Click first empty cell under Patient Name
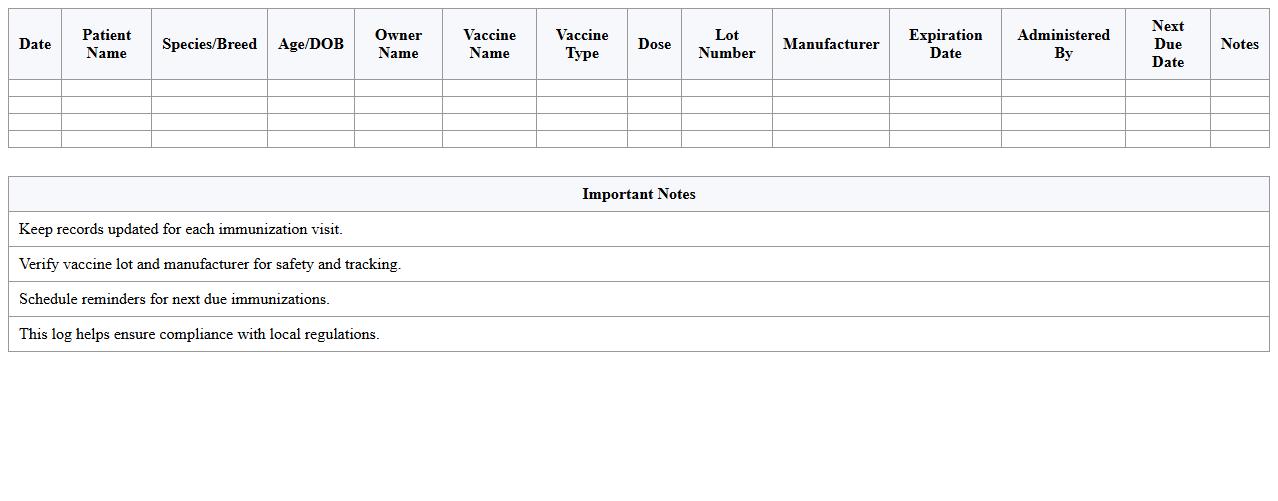This screenshot has height=501, width=1278. click(x=106, y=88)
